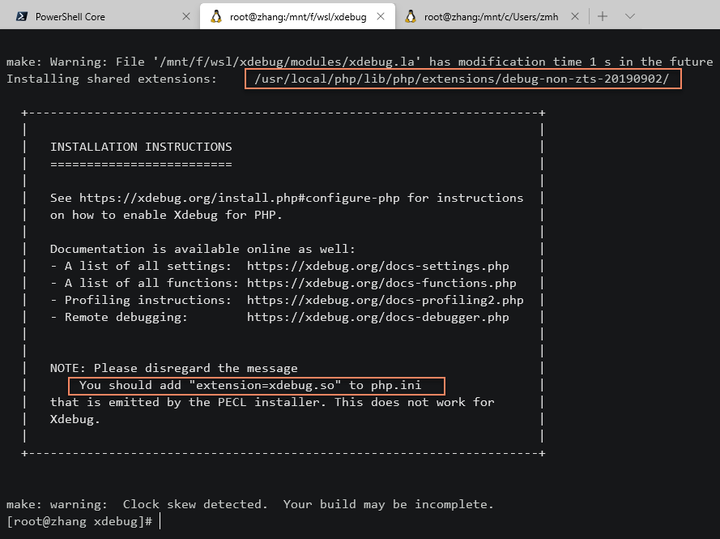Open the docs-profiling2.php URL

[x=385, y=300]
